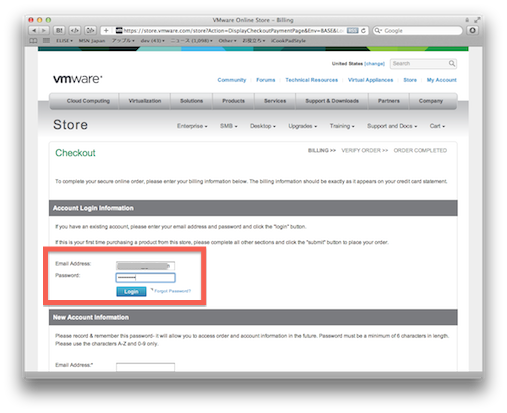Click the Safari back navigation arrow

click(34, 31)
